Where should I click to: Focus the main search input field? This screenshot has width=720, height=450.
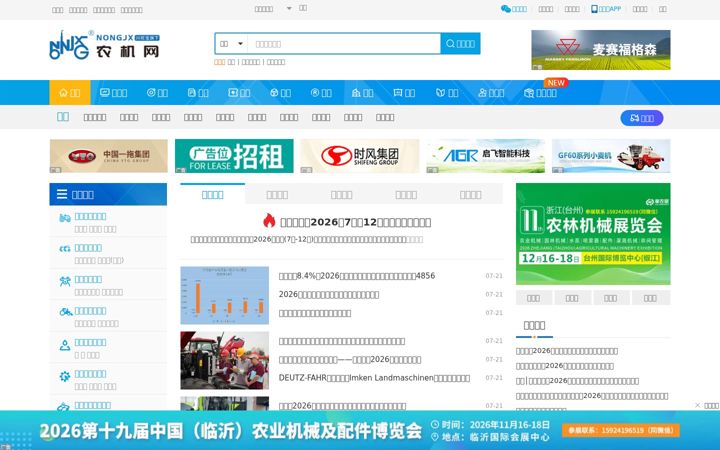tap(344, 44)
